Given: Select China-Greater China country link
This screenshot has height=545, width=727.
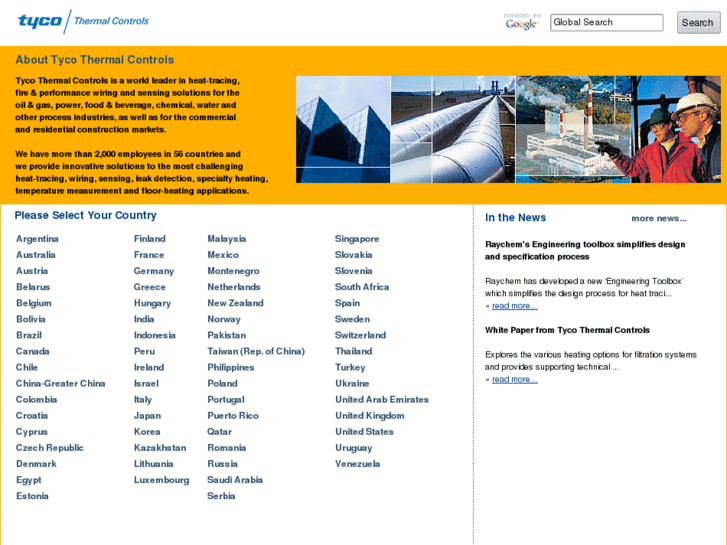Looking at the screenshot, I should coord(61,384).
